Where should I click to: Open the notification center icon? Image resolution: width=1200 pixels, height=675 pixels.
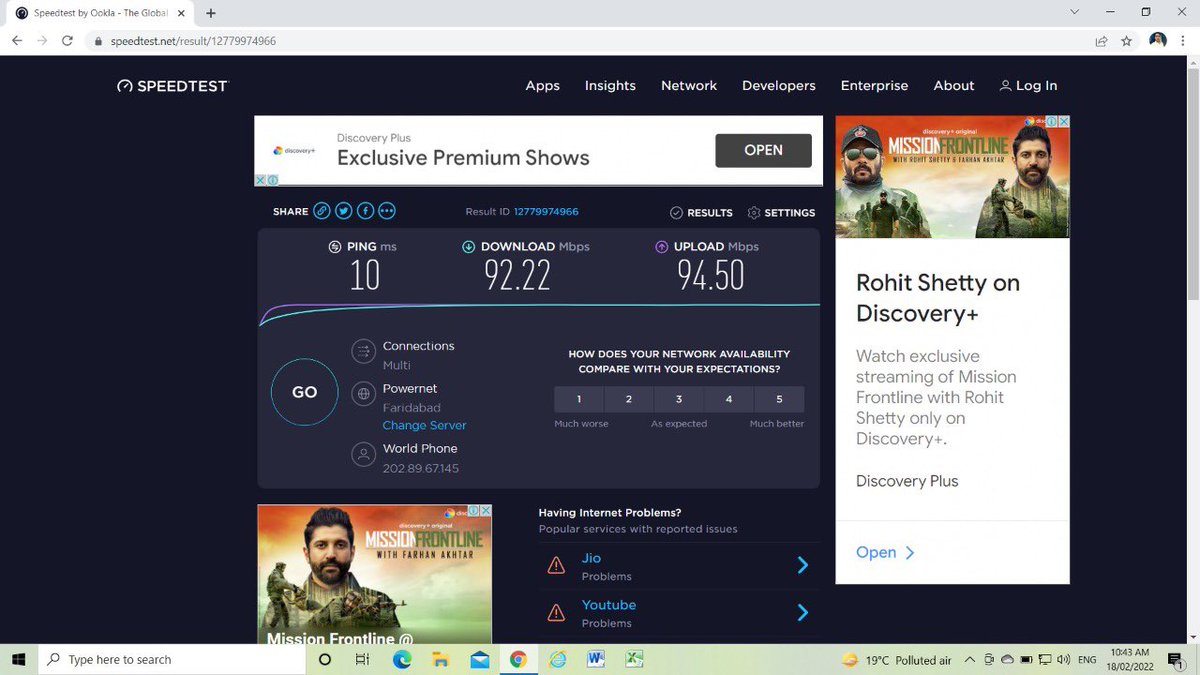pyautogui.click(x=1176, y=659)
